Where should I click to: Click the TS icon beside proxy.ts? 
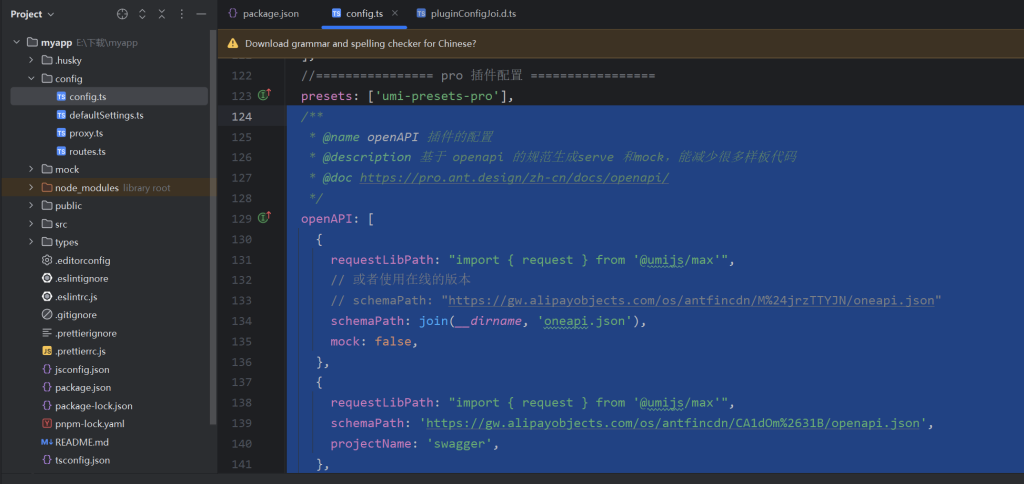[x=61, y=133]
